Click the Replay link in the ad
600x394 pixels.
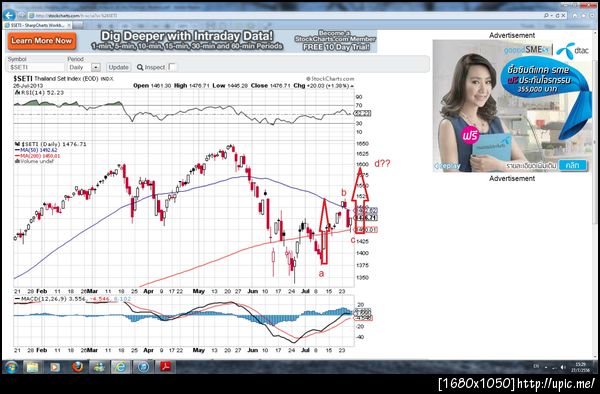tap(447, 166)
